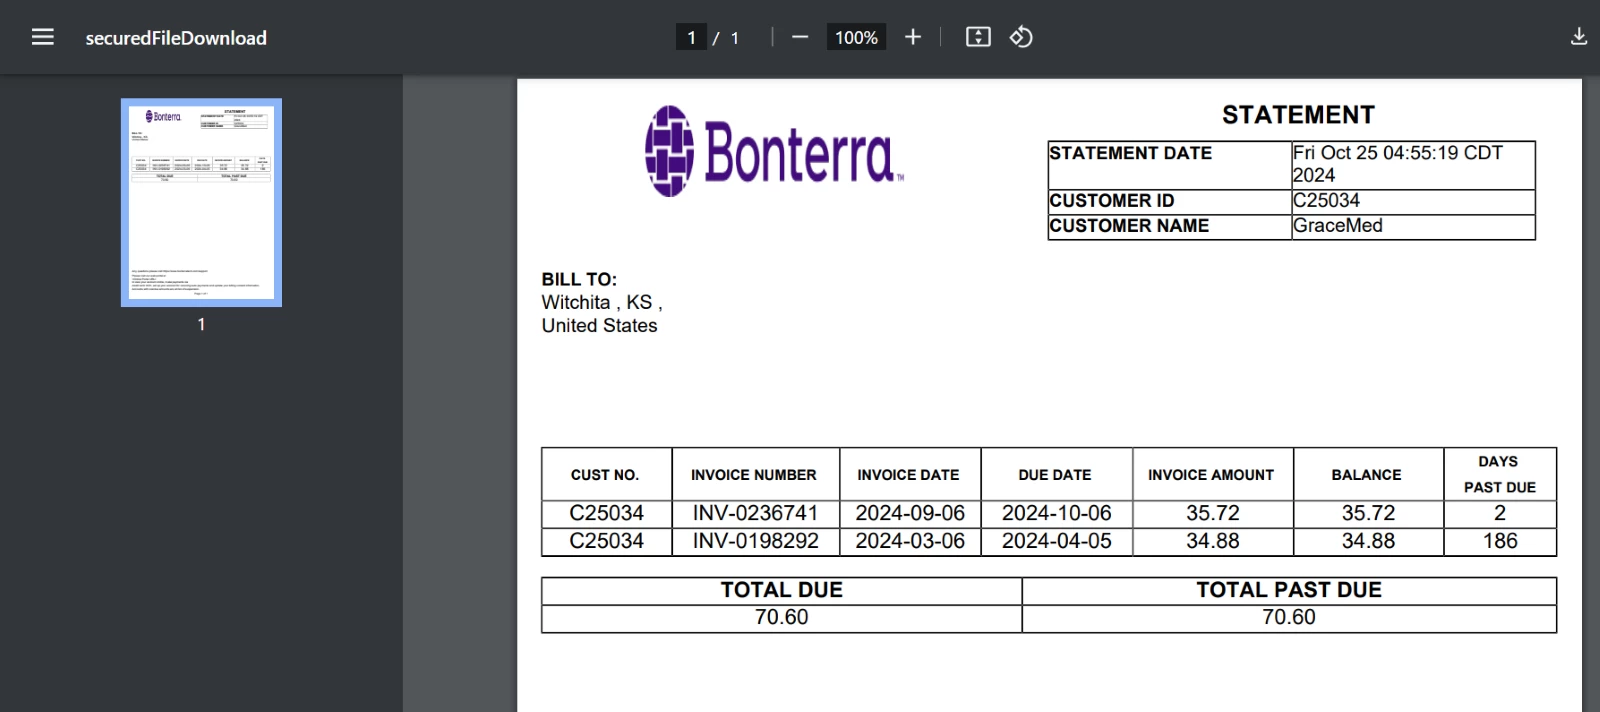Click invoice date 2024-03-06
This screenshot has height=712, width=1600.
point(910,541)
